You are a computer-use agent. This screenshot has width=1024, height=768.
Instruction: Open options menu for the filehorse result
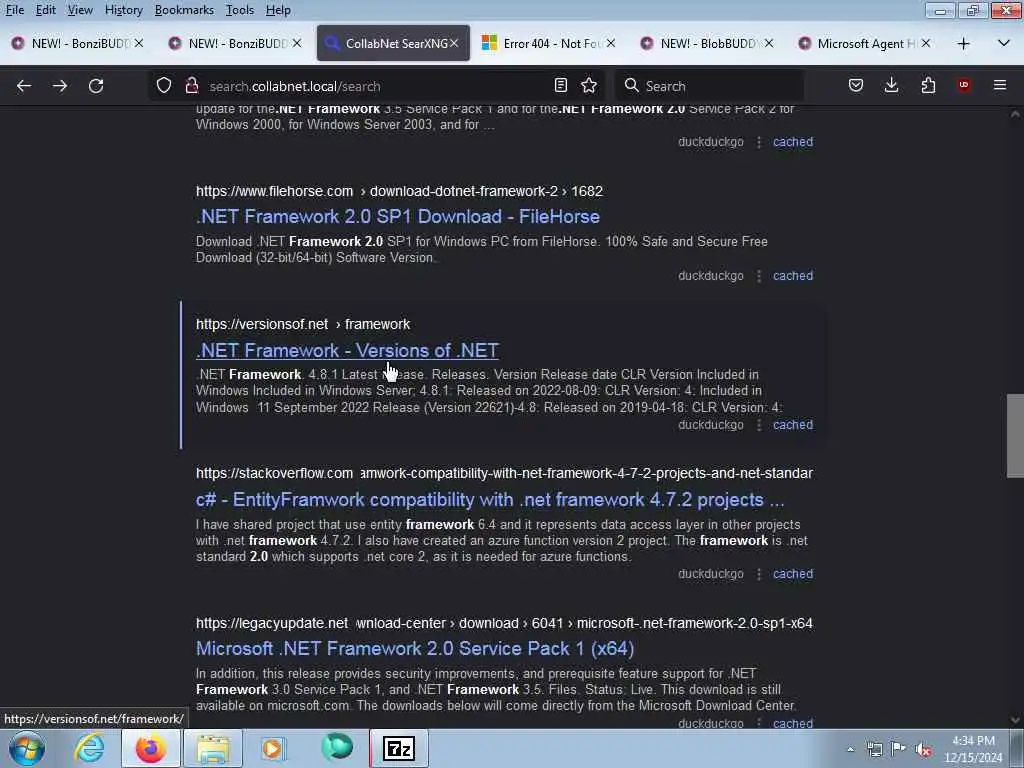(759, 276)
